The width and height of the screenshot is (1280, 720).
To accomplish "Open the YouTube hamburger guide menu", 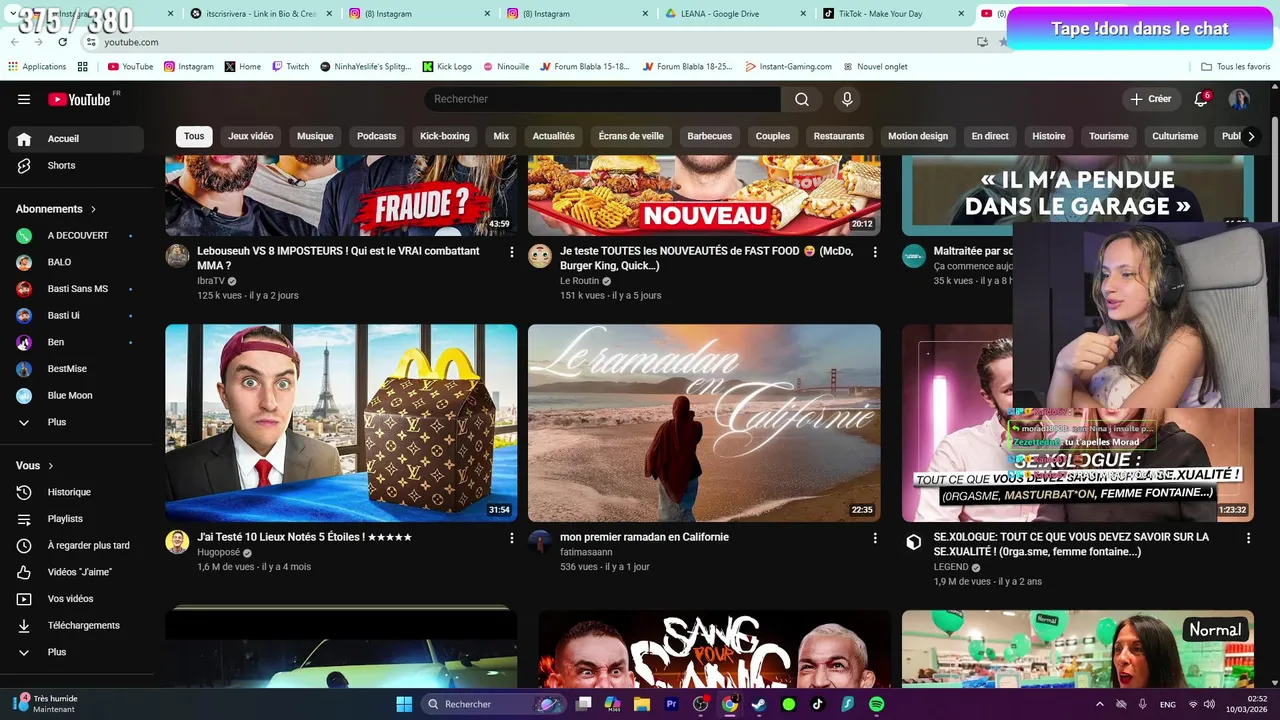I will click(24, 99).
